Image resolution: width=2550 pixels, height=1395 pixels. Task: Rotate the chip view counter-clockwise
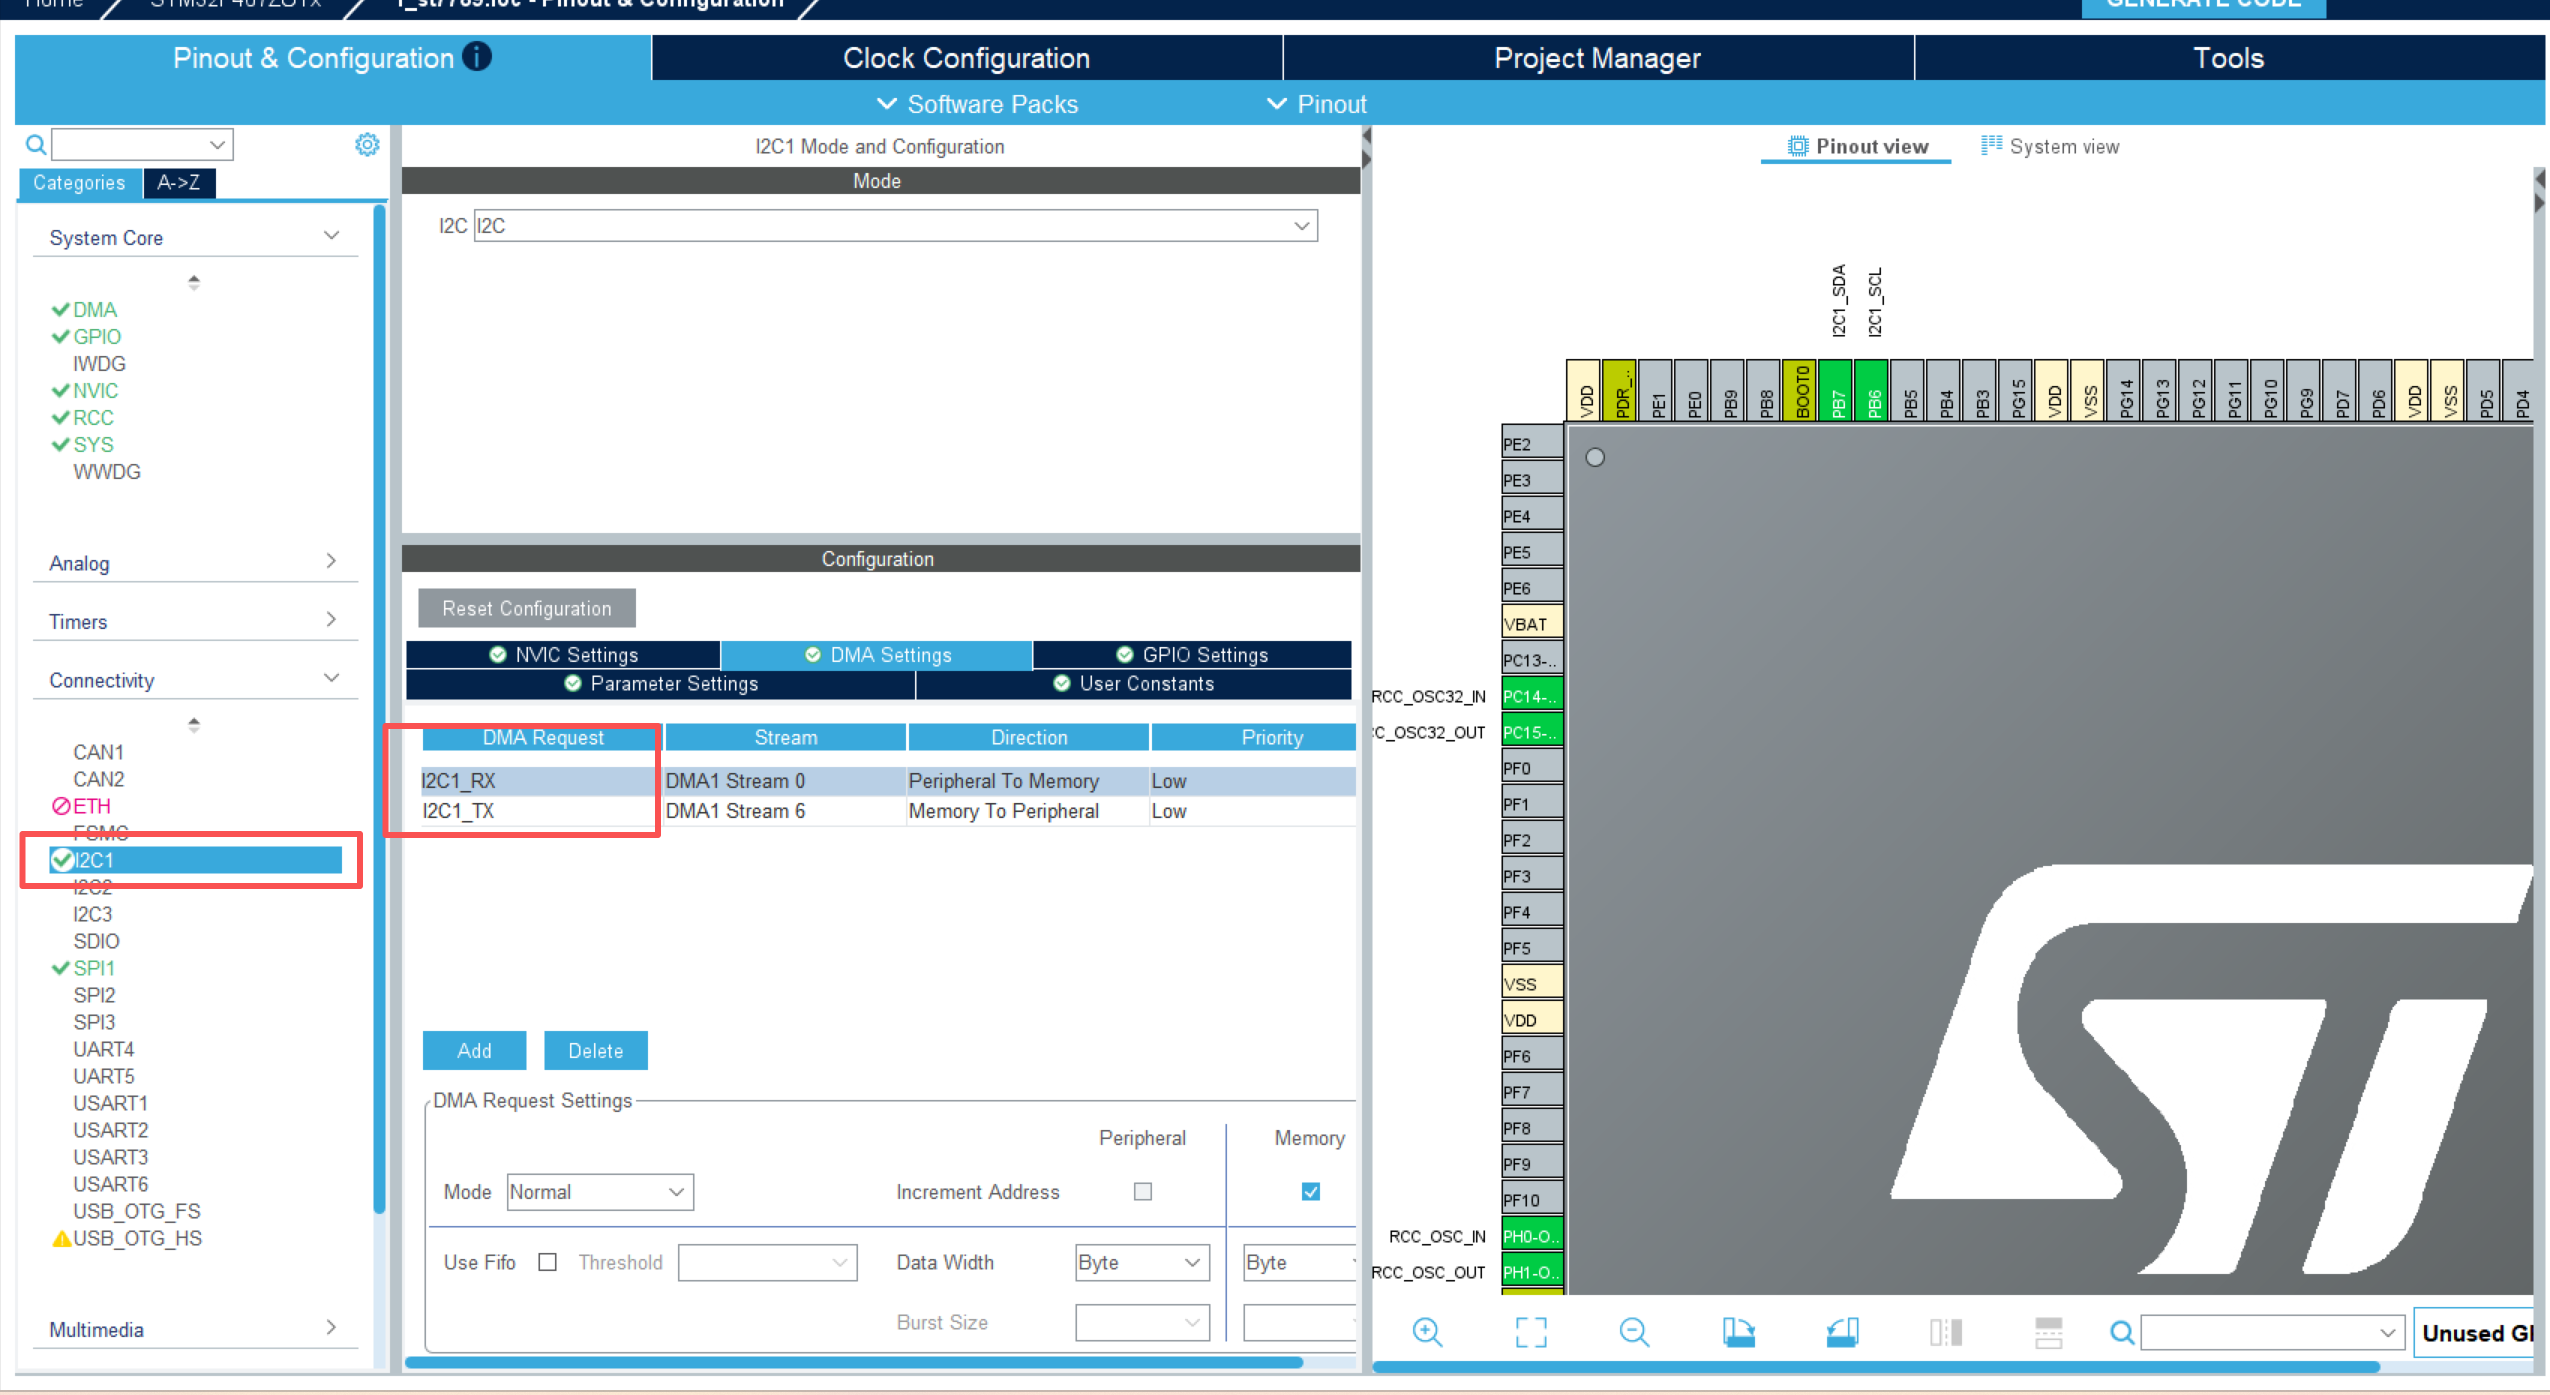pyautogui.click(x=1842, y=1332)
